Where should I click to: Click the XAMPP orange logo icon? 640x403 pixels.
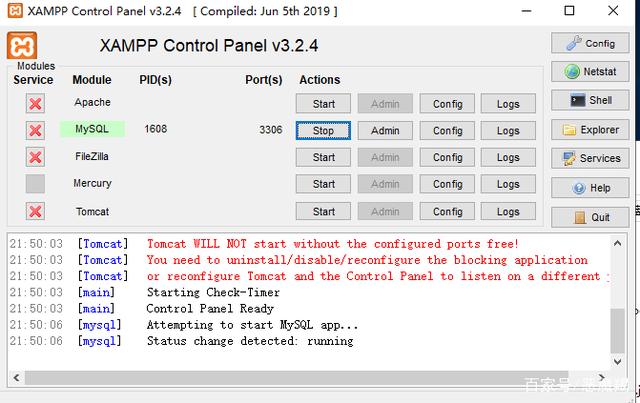(x=23, y=46)
